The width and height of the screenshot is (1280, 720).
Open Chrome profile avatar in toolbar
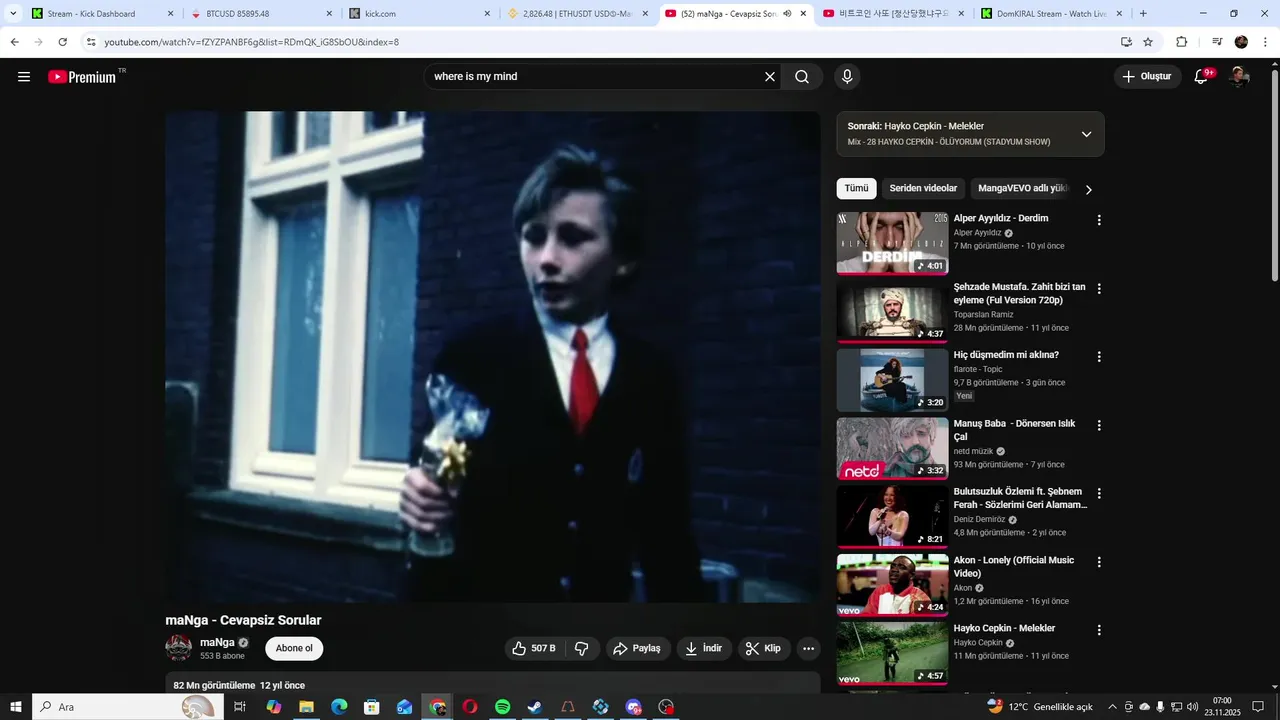(x=1241, y=42)
